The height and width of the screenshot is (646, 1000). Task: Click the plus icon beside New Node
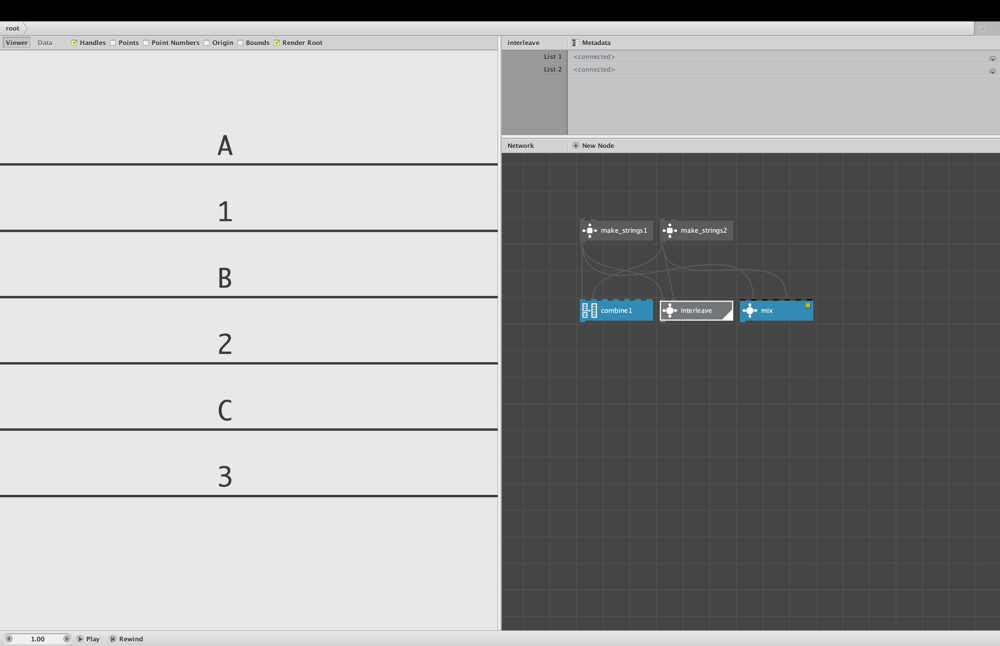coord(575,145)
